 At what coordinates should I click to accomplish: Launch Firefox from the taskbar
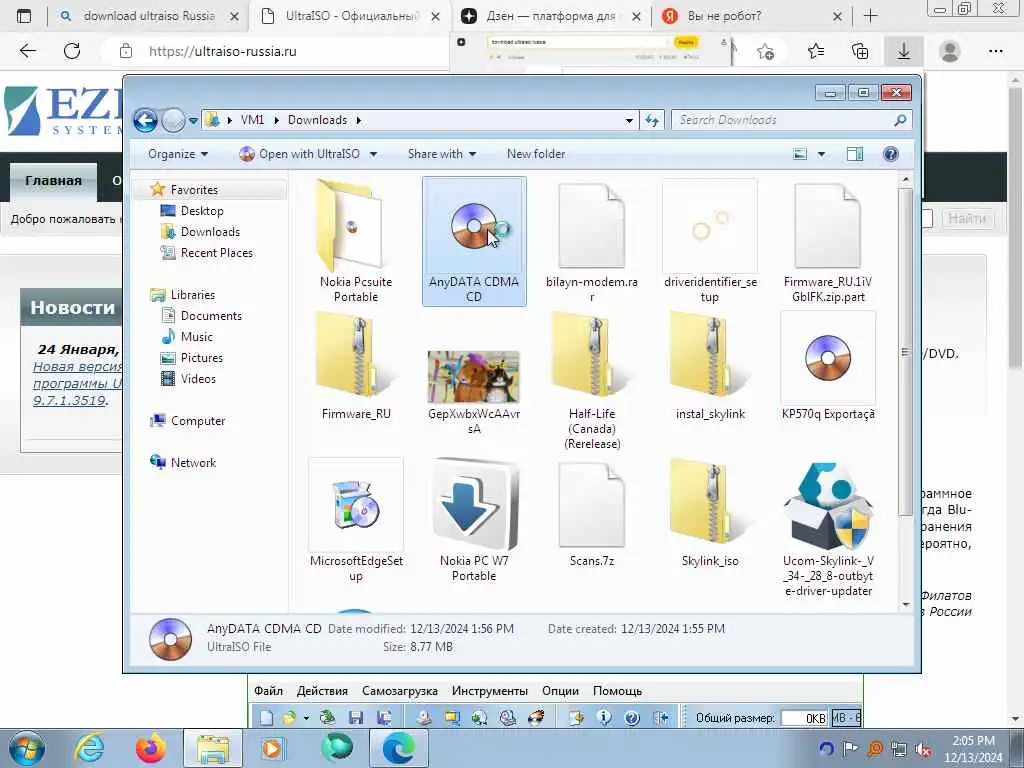click(x=151, y=748)
